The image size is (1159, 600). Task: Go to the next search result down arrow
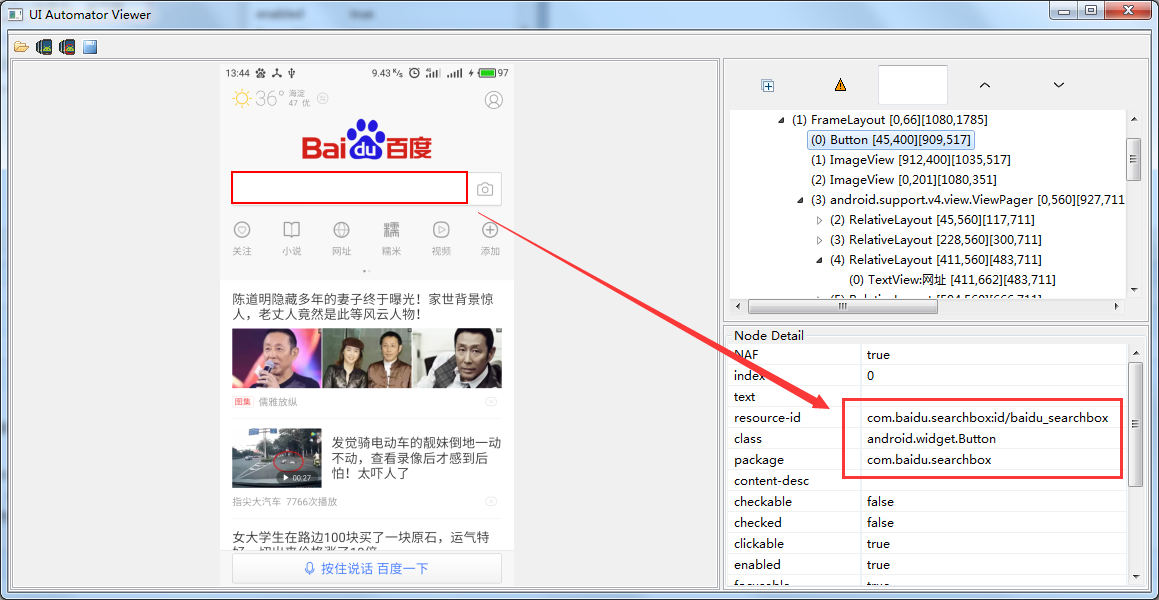pyautogui.click(x=1058, y=85)
